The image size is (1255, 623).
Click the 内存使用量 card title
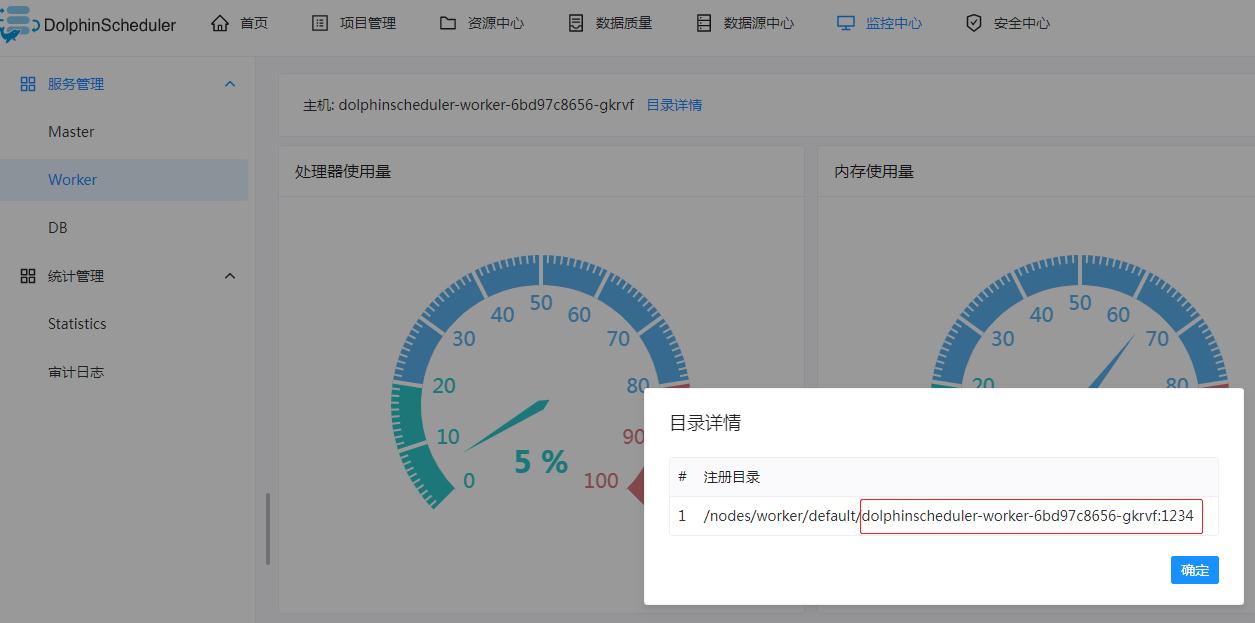[874, 172]
